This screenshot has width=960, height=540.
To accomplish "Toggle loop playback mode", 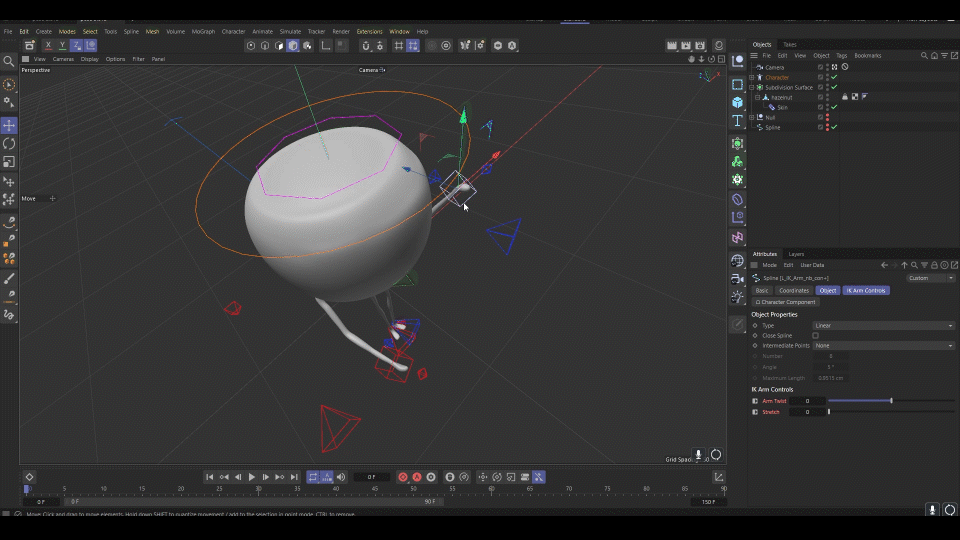I will 313,477.
